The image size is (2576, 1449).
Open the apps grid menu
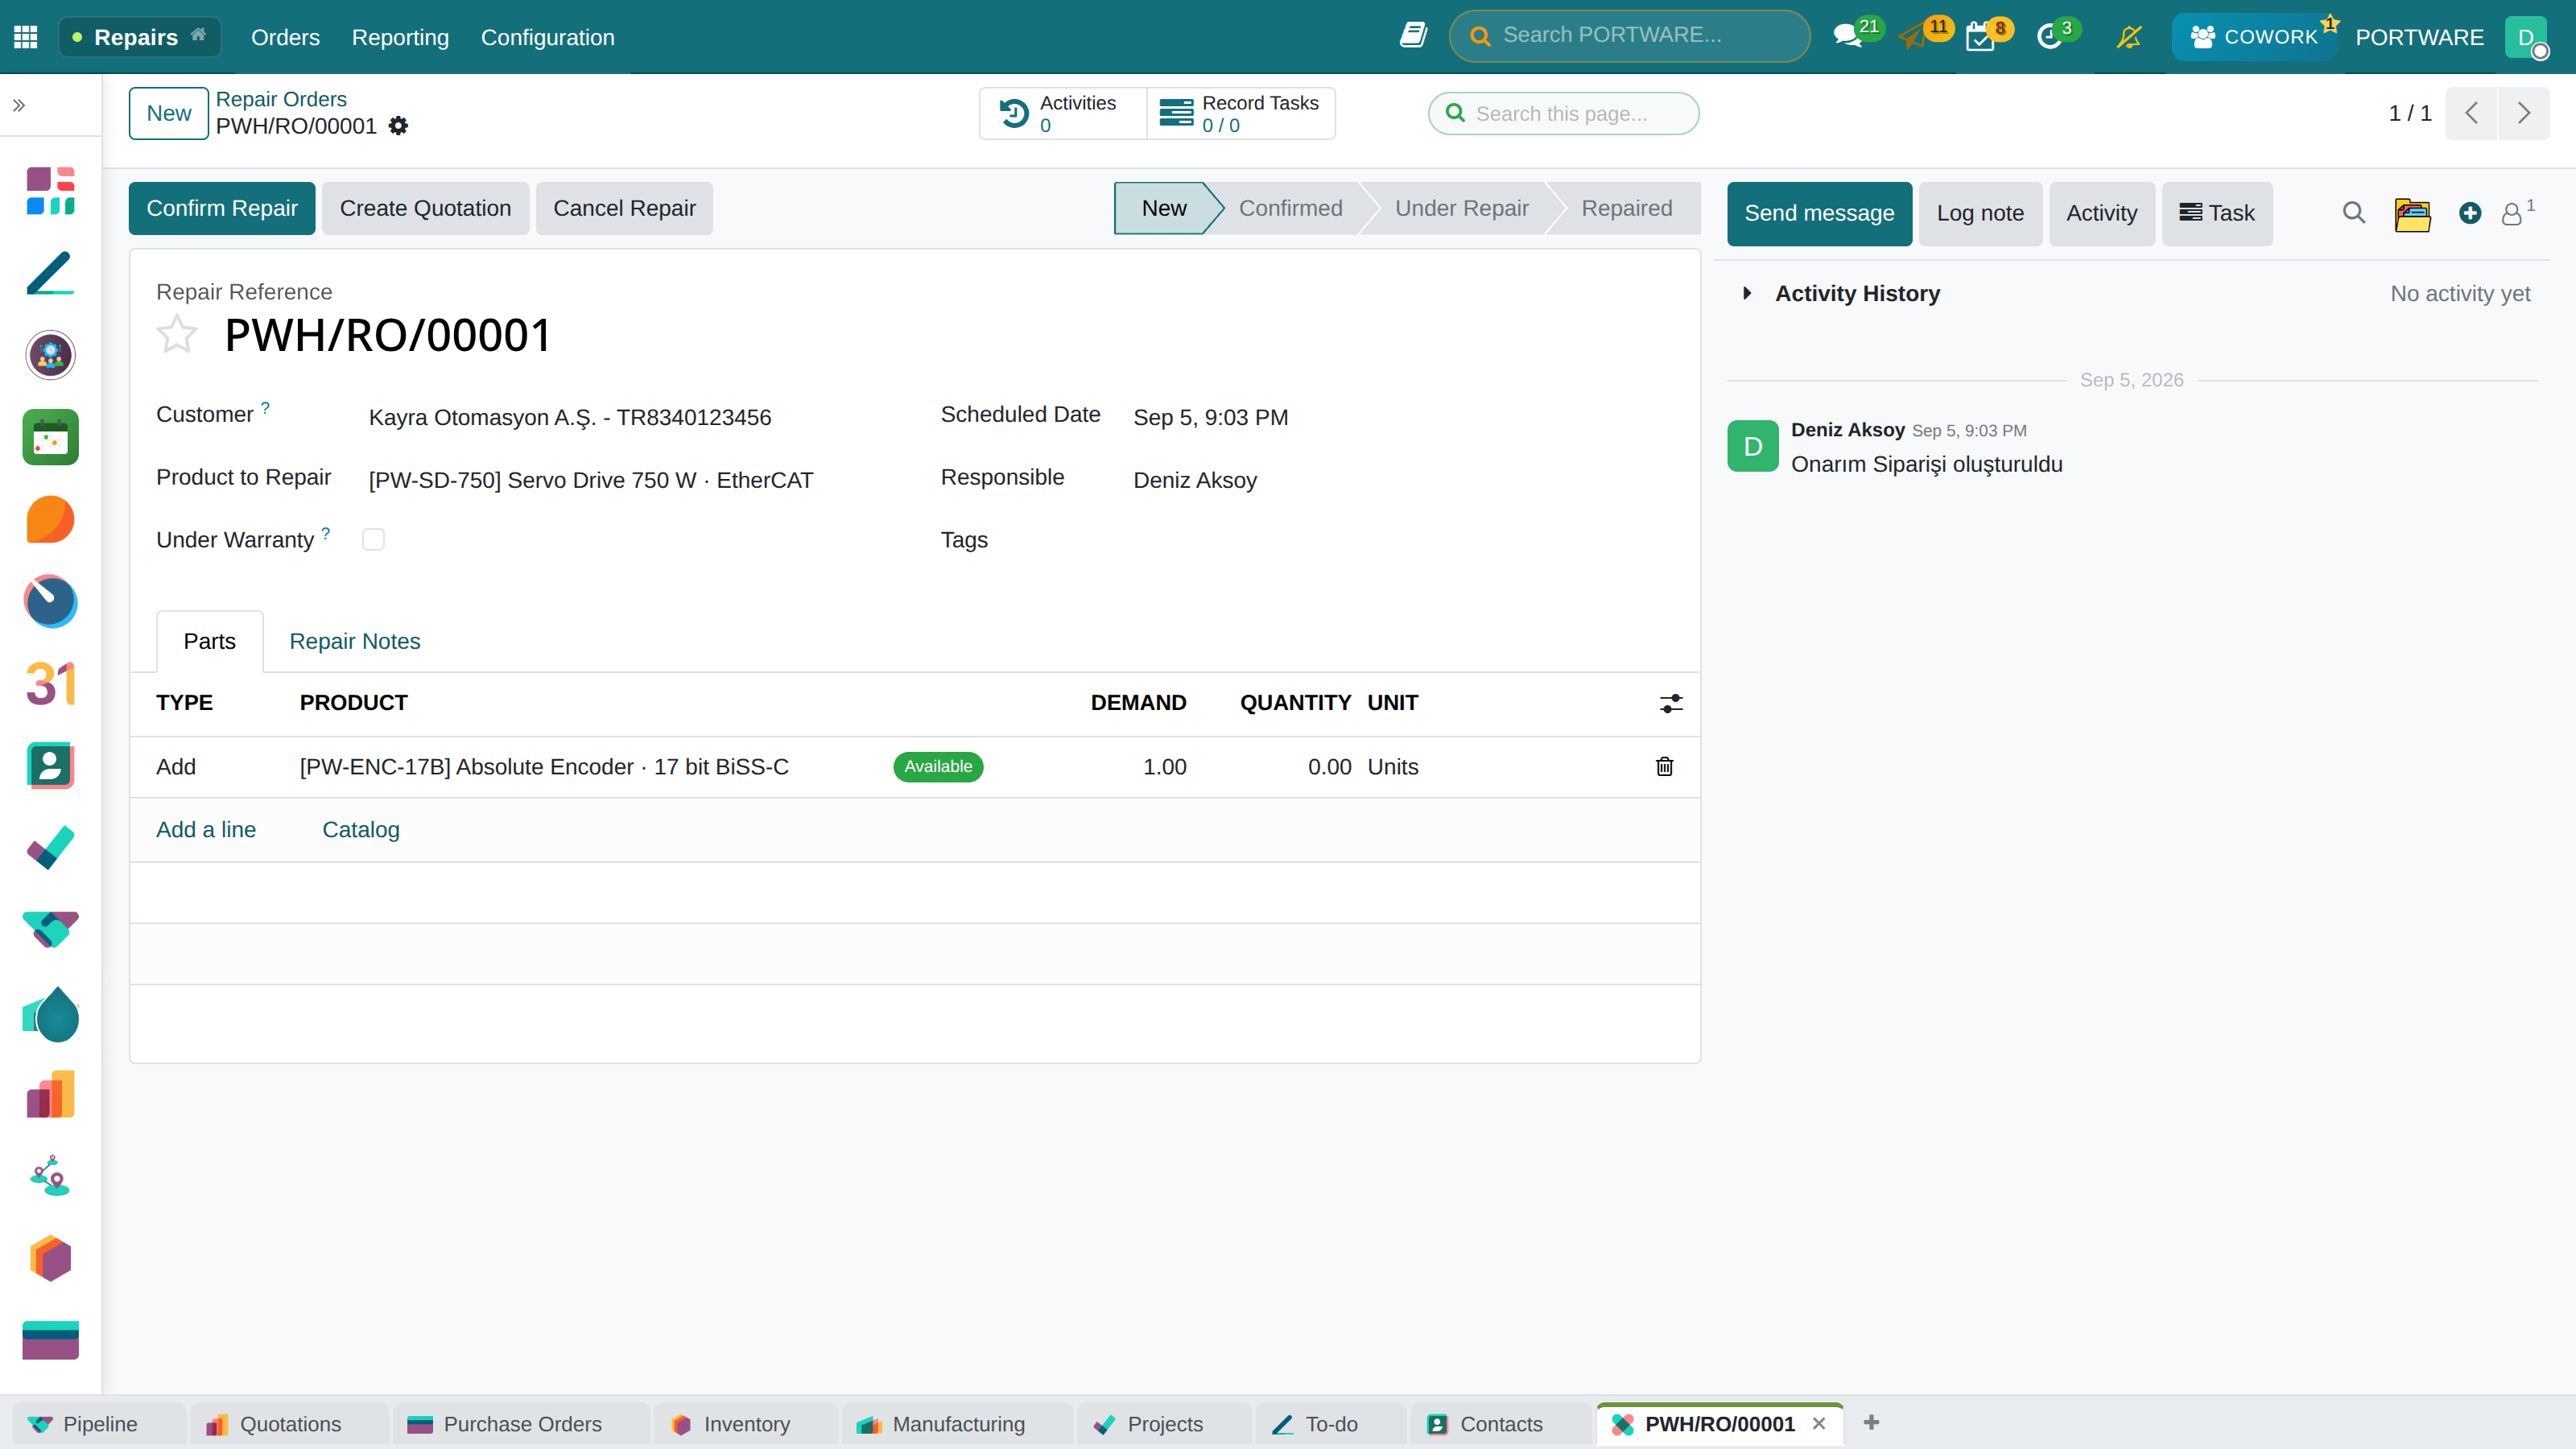click(26, 37)
